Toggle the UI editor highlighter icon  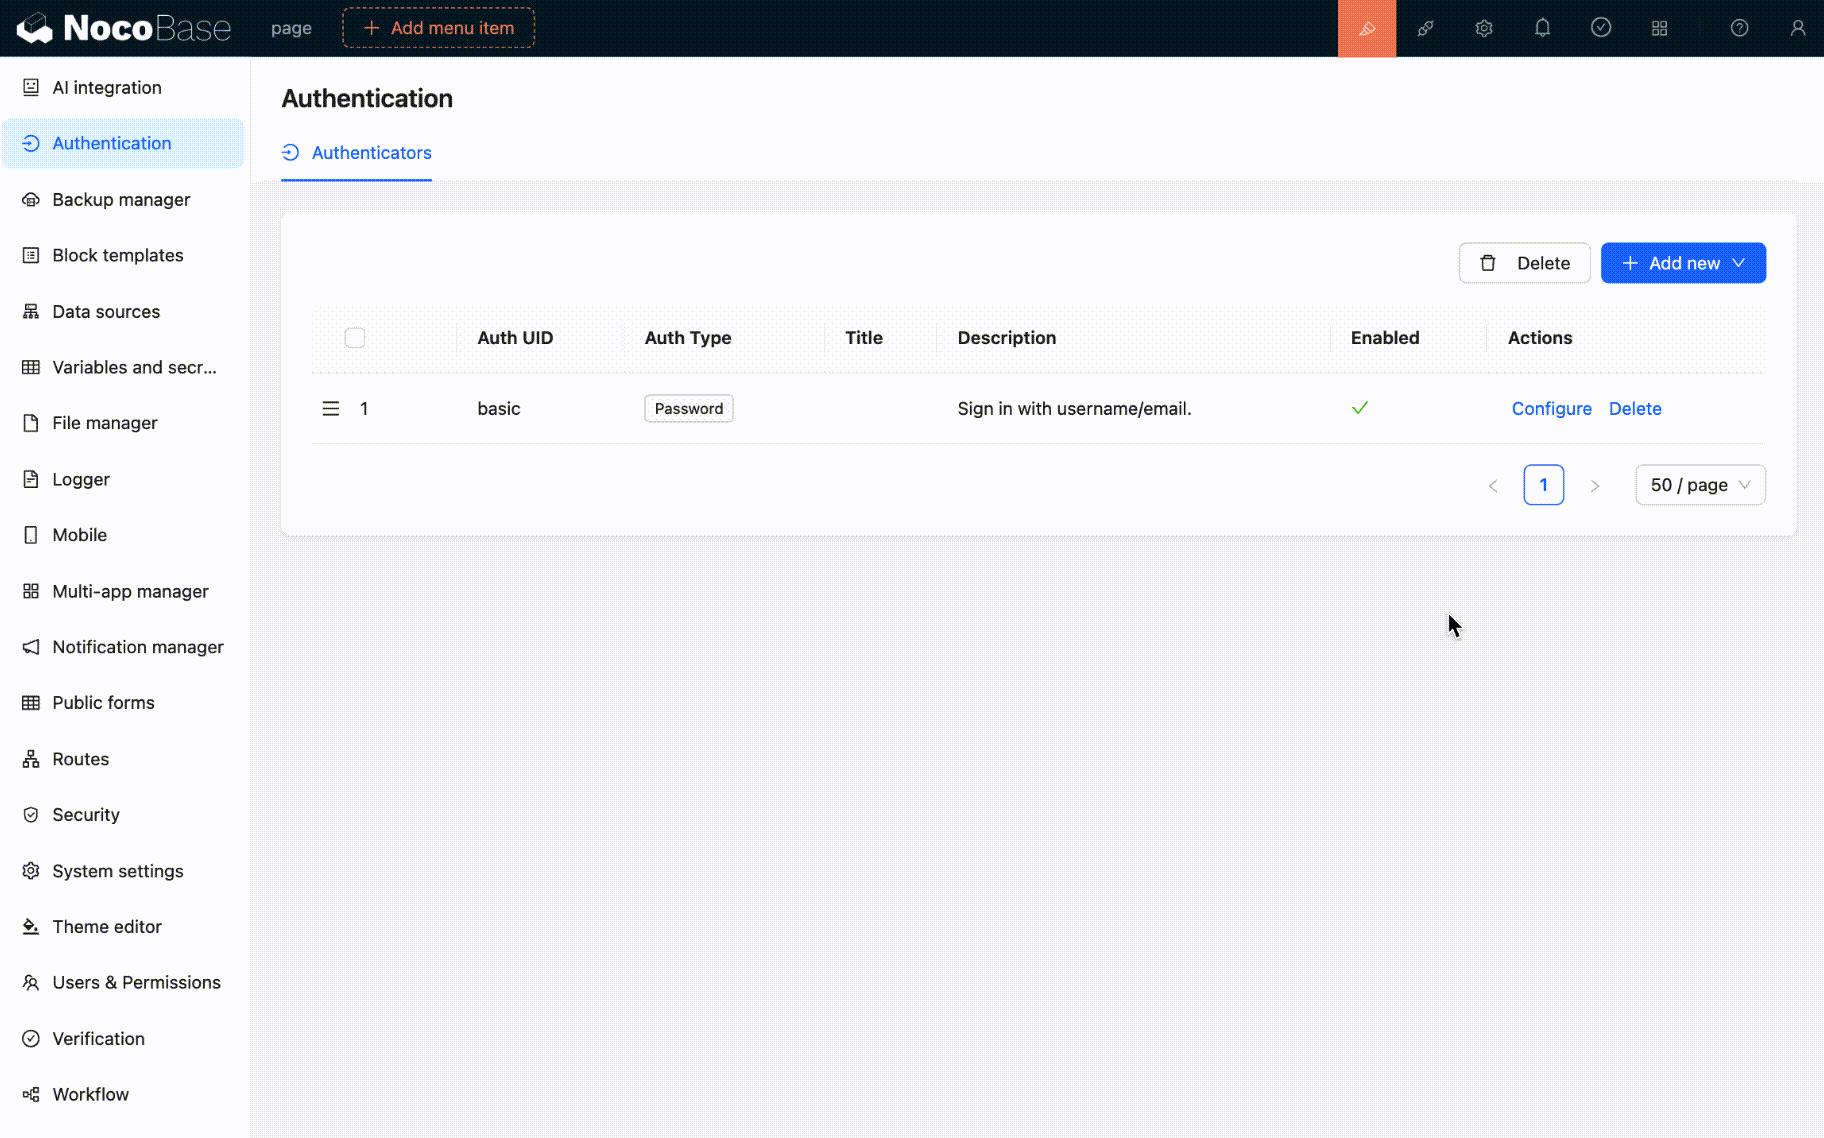pos(1366,28)
